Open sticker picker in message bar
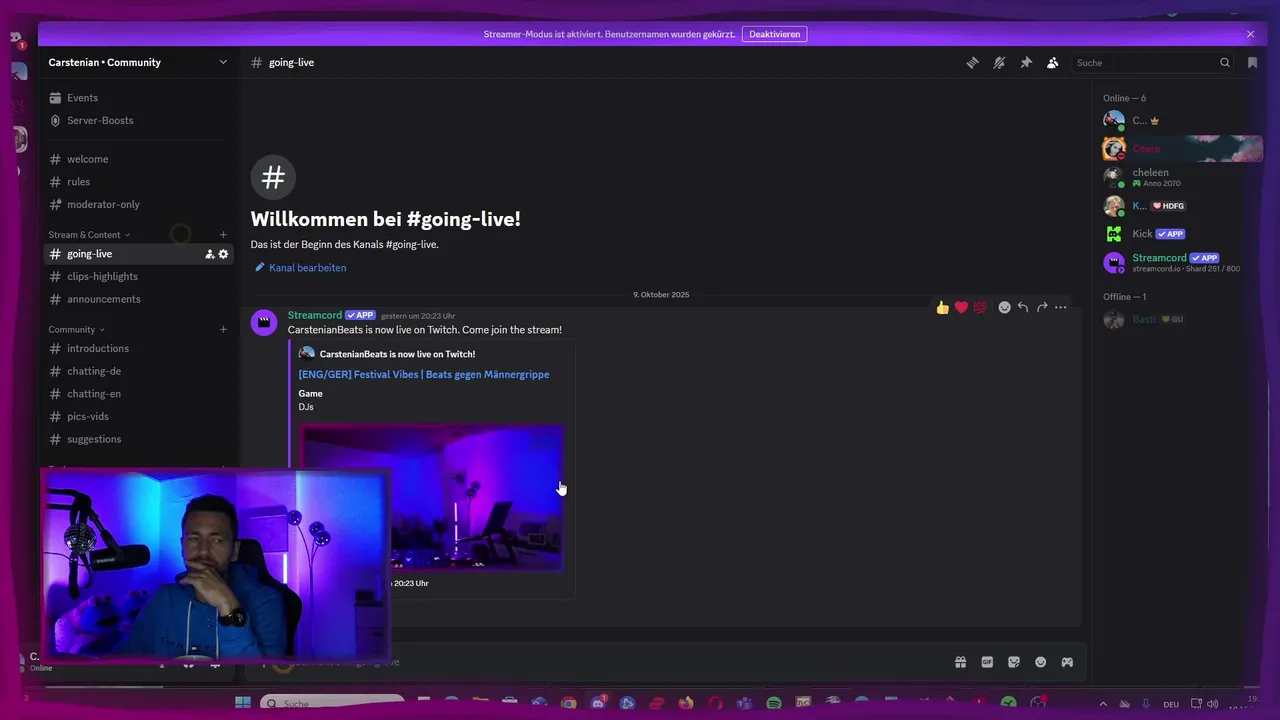 pos(1014,662)
